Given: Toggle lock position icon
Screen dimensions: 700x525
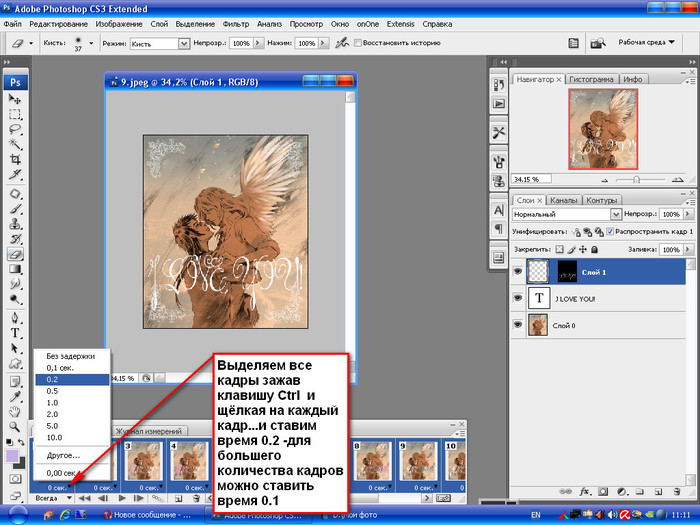Looking at the screenshot, I should pyautogui.click(x=583, y=250).
